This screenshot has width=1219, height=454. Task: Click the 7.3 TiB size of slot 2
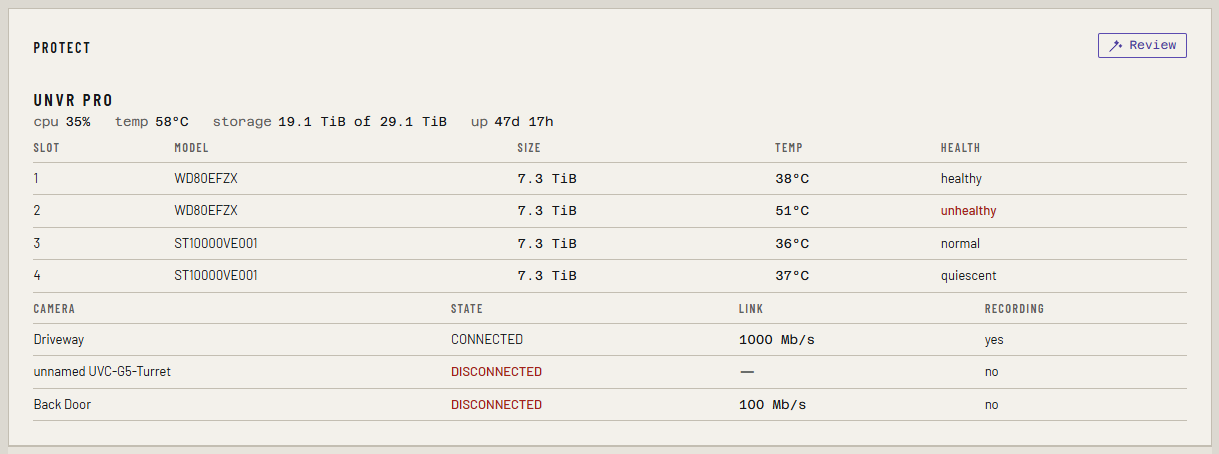point(547,211)
